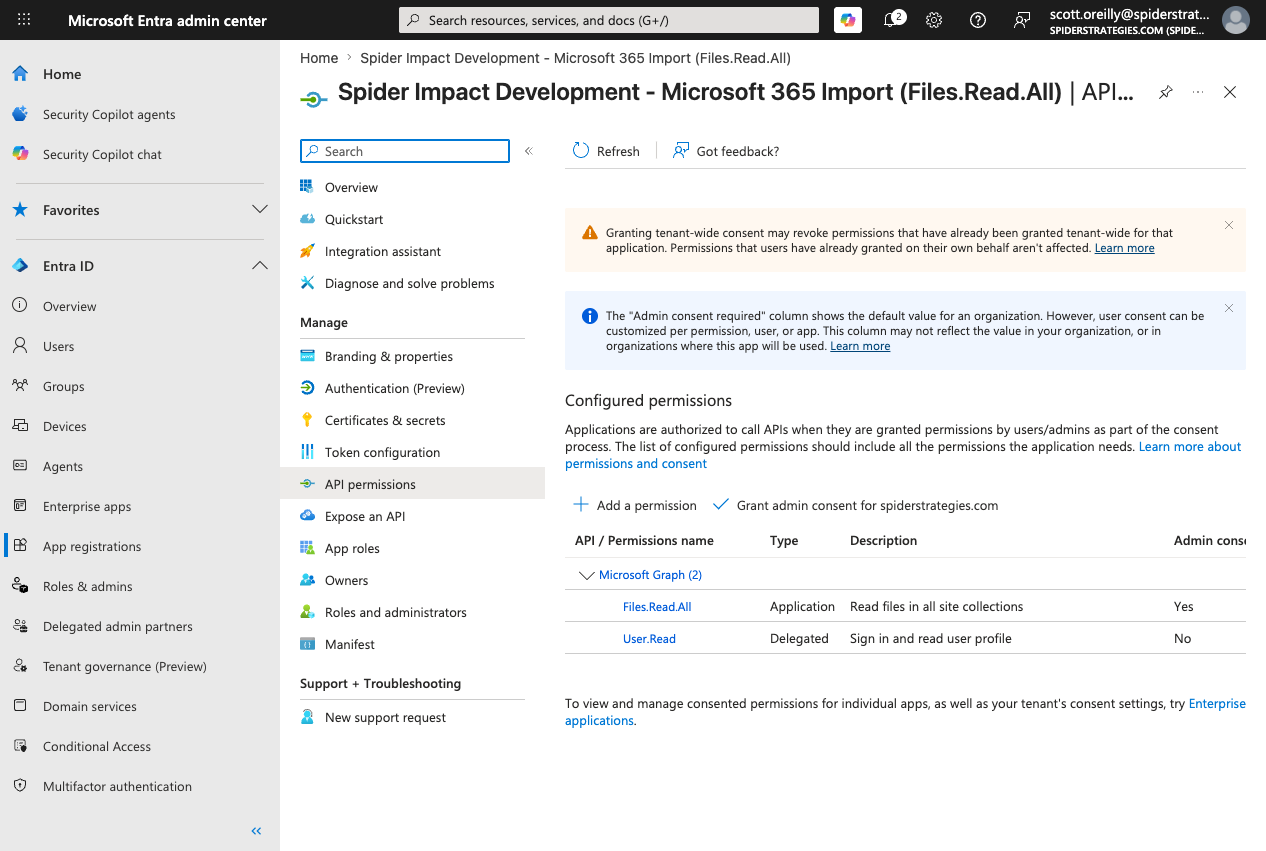The width and height of the screenshot is (1266, 851).
Task: Dismiss the Admin consent required info banner
Action: (x=1229, y=308)
